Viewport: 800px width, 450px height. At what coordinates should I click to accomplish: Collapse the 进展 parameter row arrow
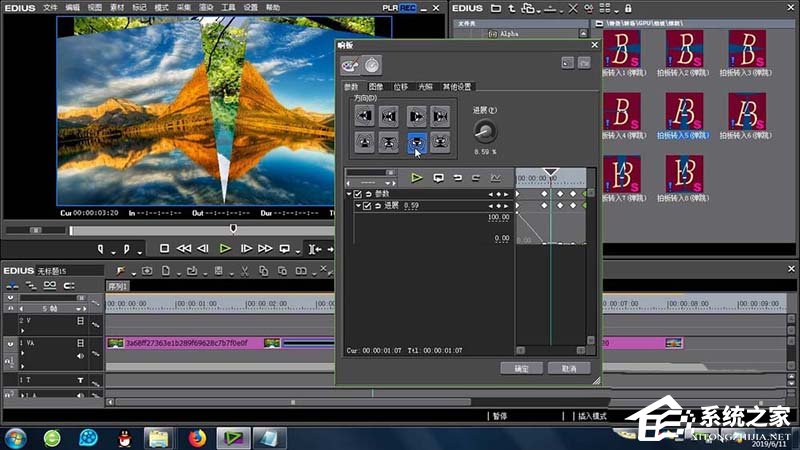point(358,206)
